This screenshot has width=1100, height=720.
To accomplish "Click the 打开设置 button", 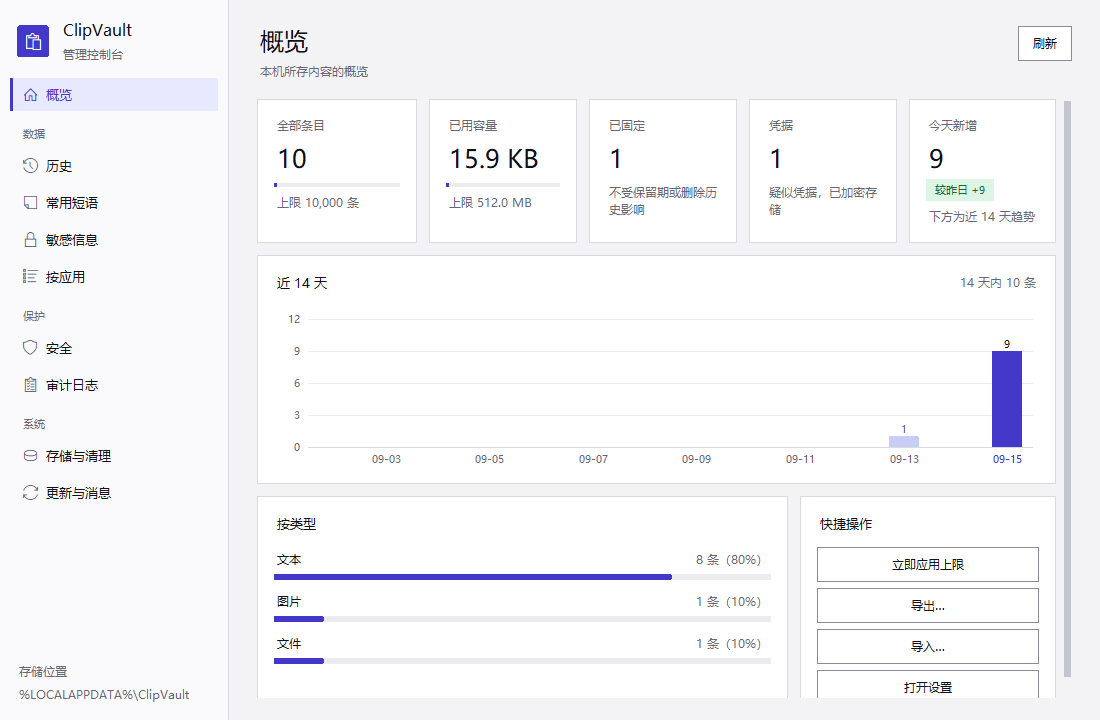I will click(x=927, y=685).
